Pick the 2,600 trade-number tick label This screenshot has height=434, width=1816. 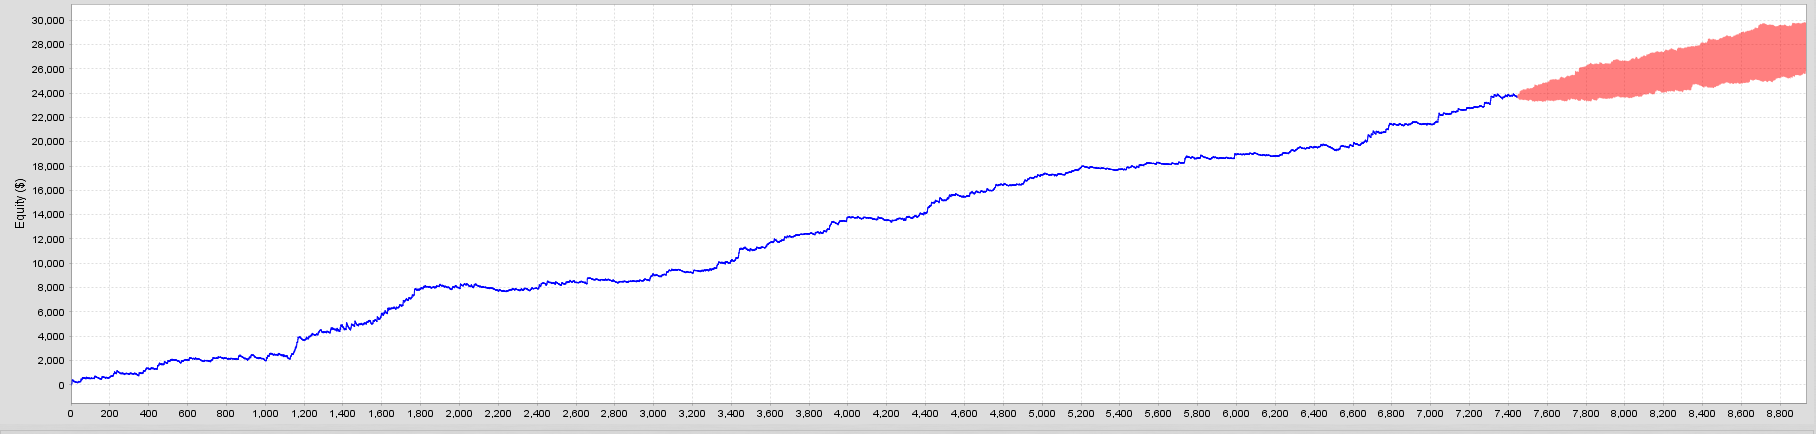click(575, 413)
